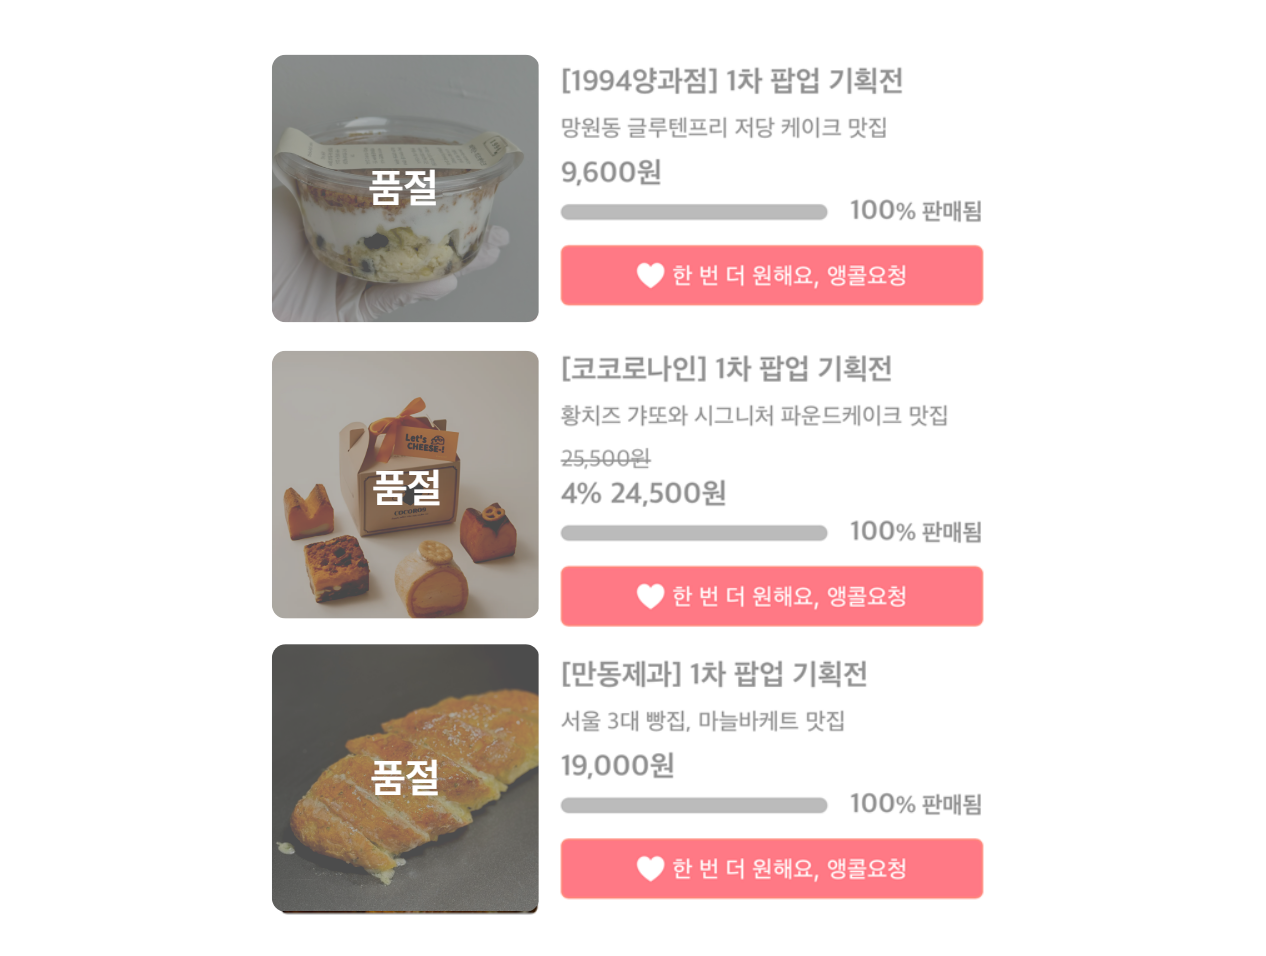Click the 코코로나인 sales progress bar

693,533
